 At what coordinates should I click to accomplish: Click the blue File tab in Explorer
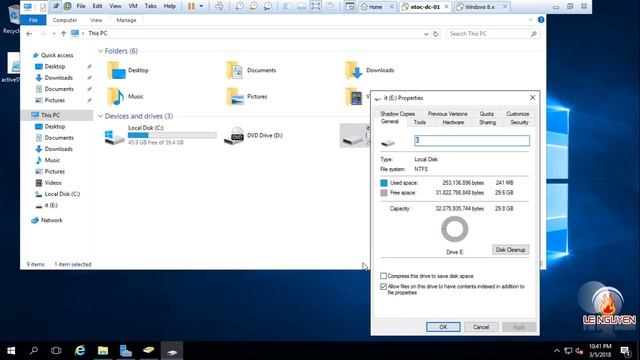33,20
